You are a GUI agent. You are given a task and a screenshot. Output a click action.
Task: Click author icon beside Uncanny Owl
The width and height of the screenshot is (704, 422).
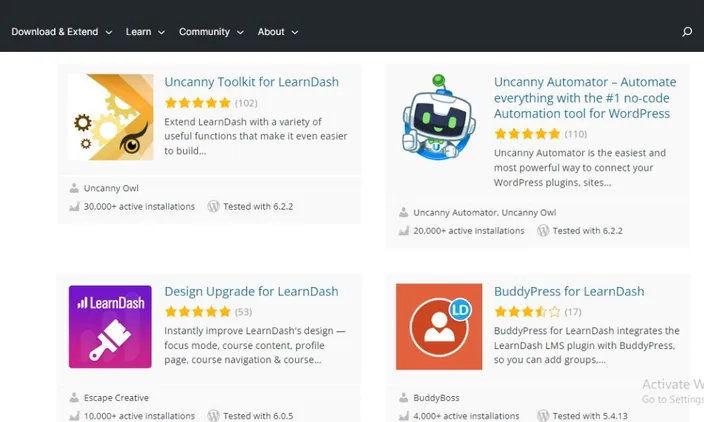tap(74, 188)
